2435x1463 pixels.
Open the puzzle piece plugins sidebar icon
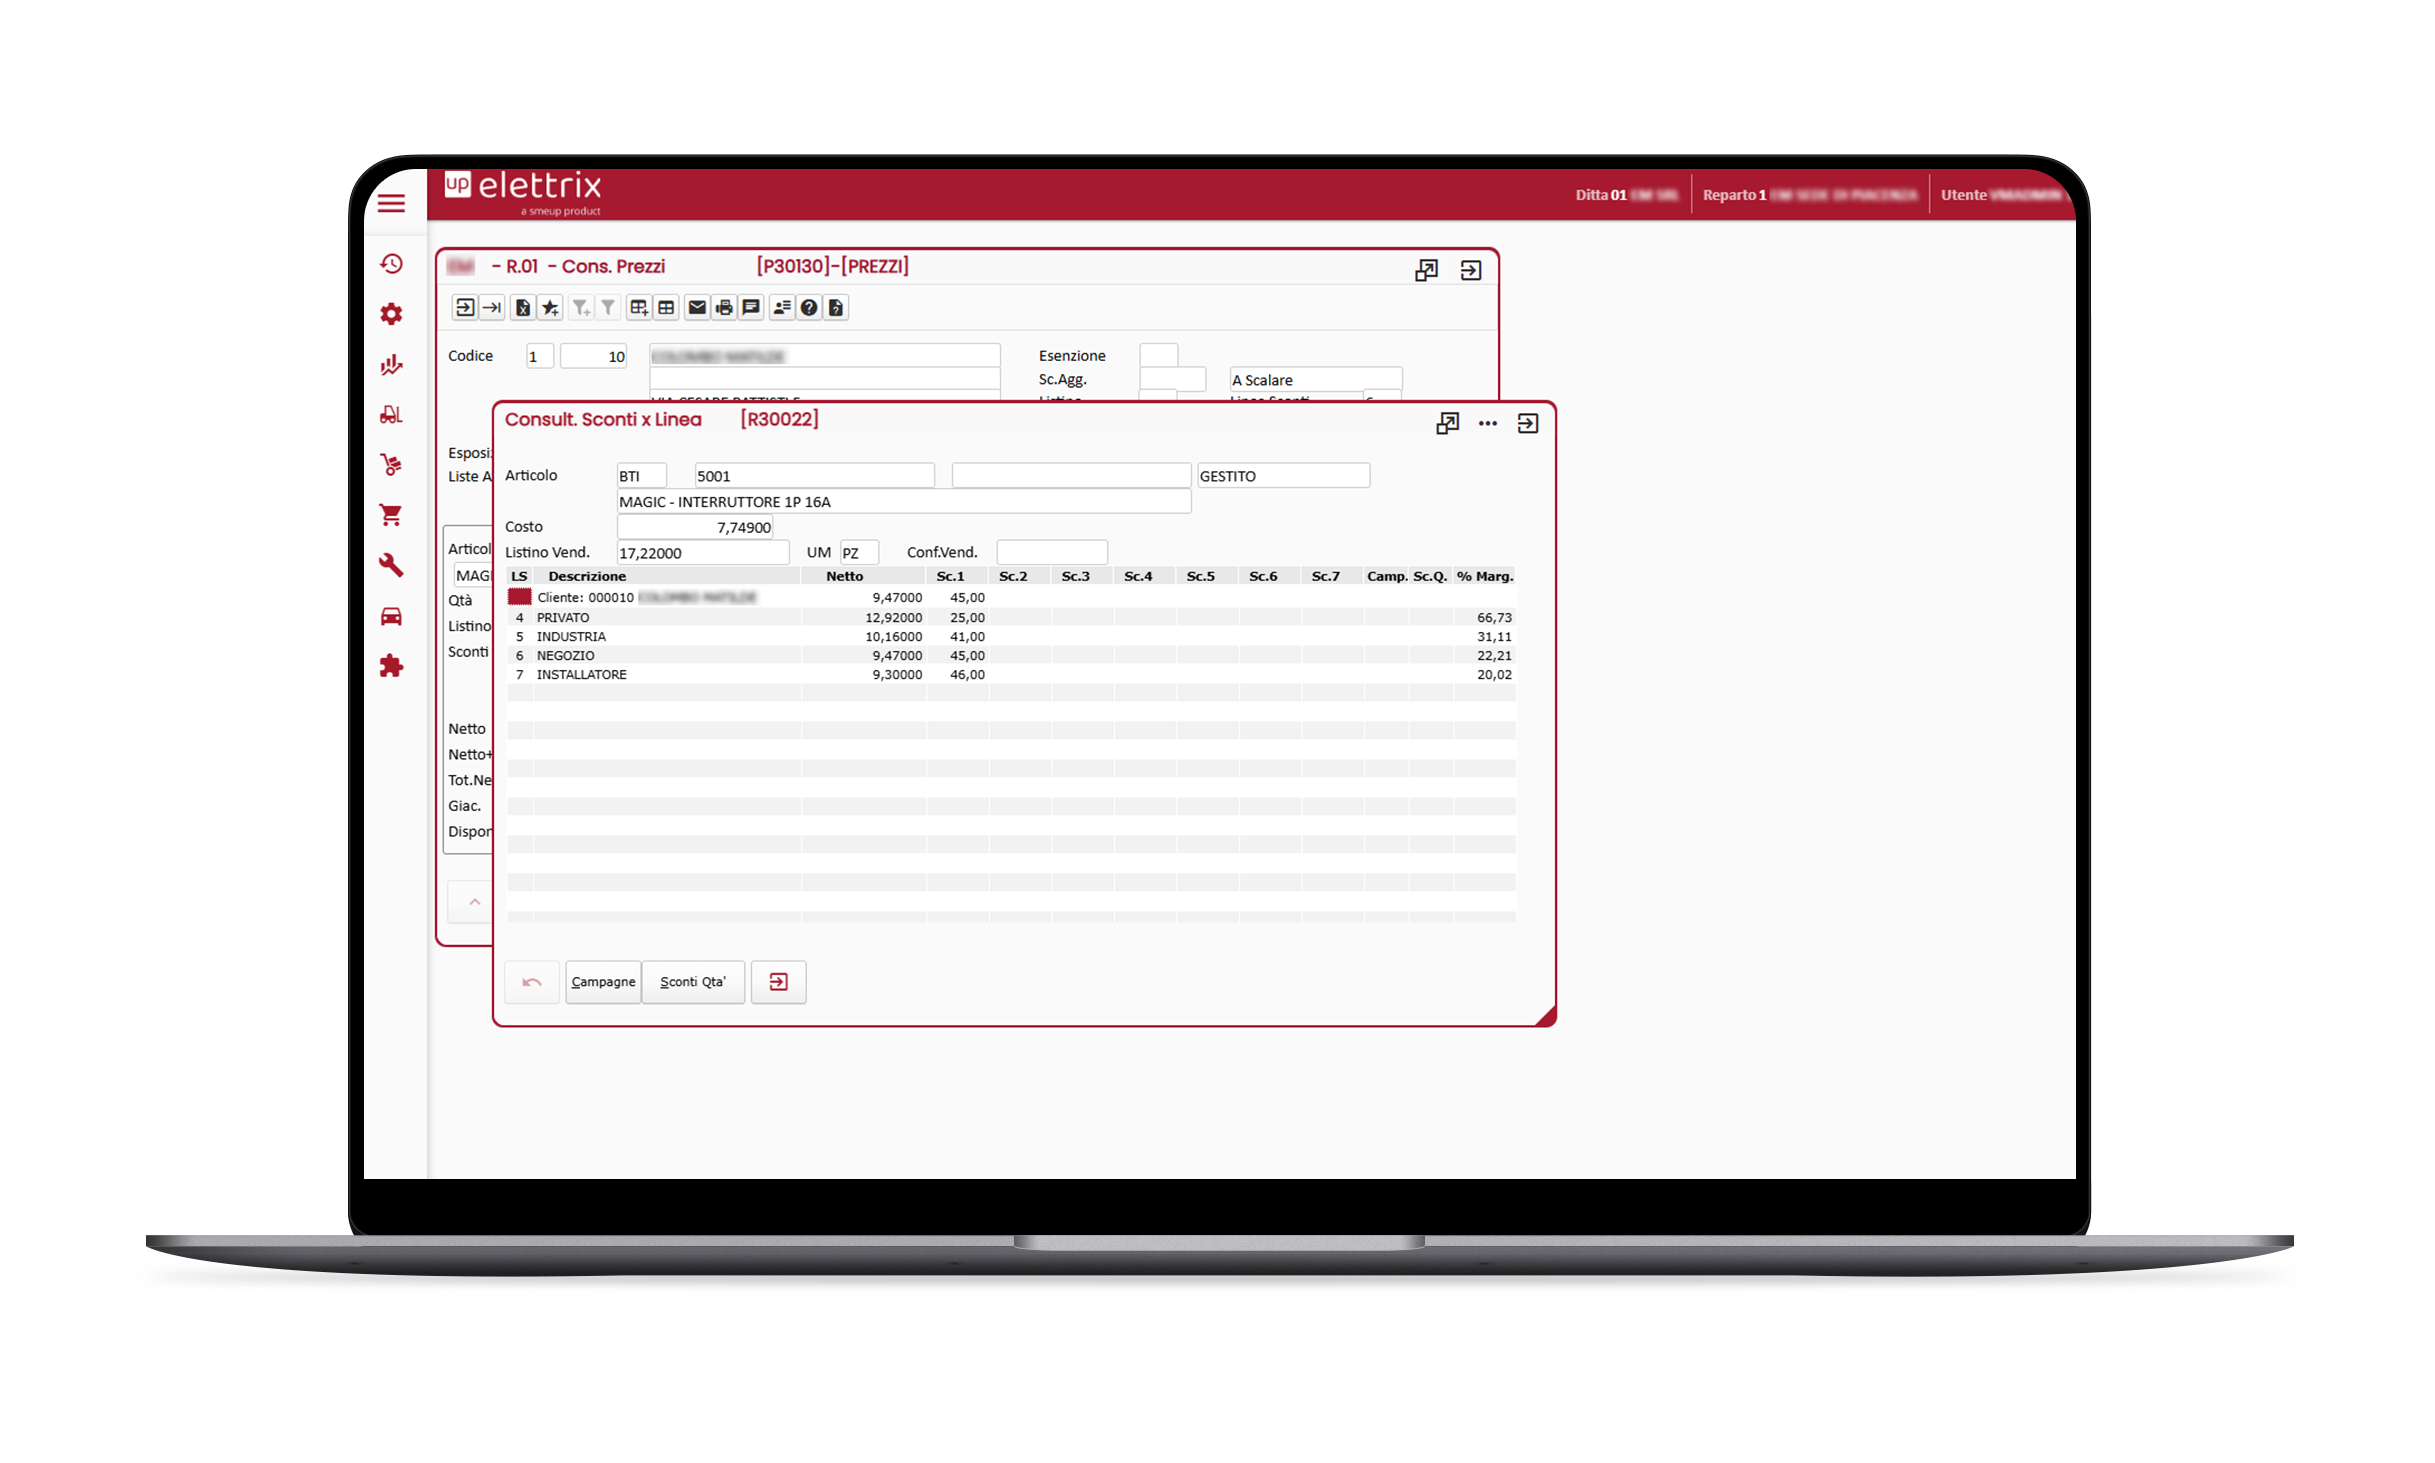click(391, 666)
